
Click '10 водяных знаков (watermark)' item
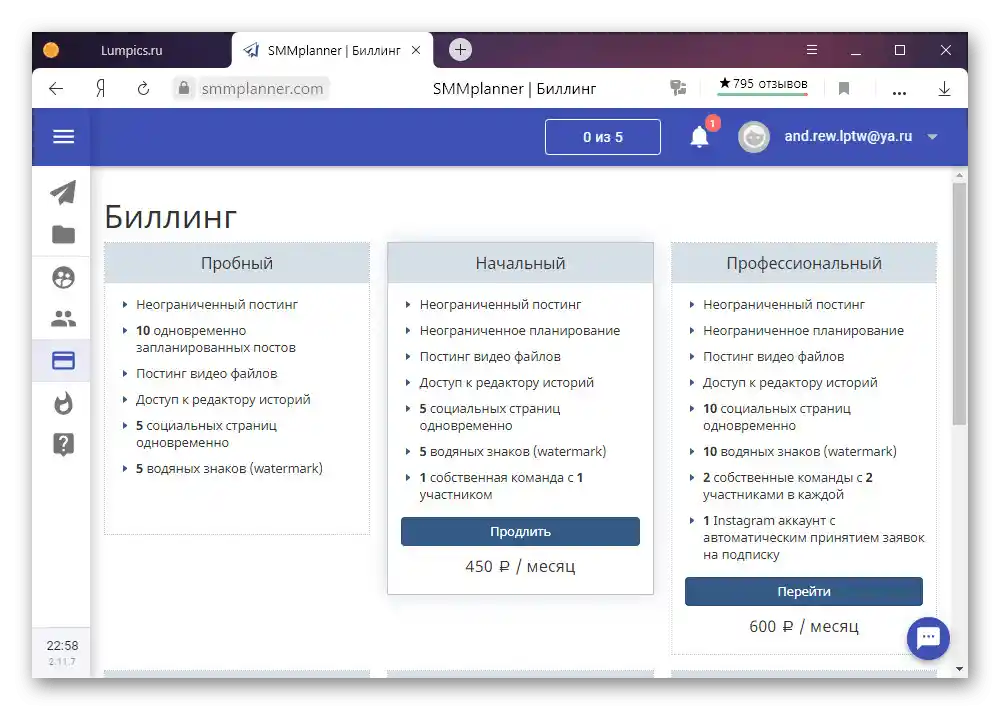(x=800, y=452)
